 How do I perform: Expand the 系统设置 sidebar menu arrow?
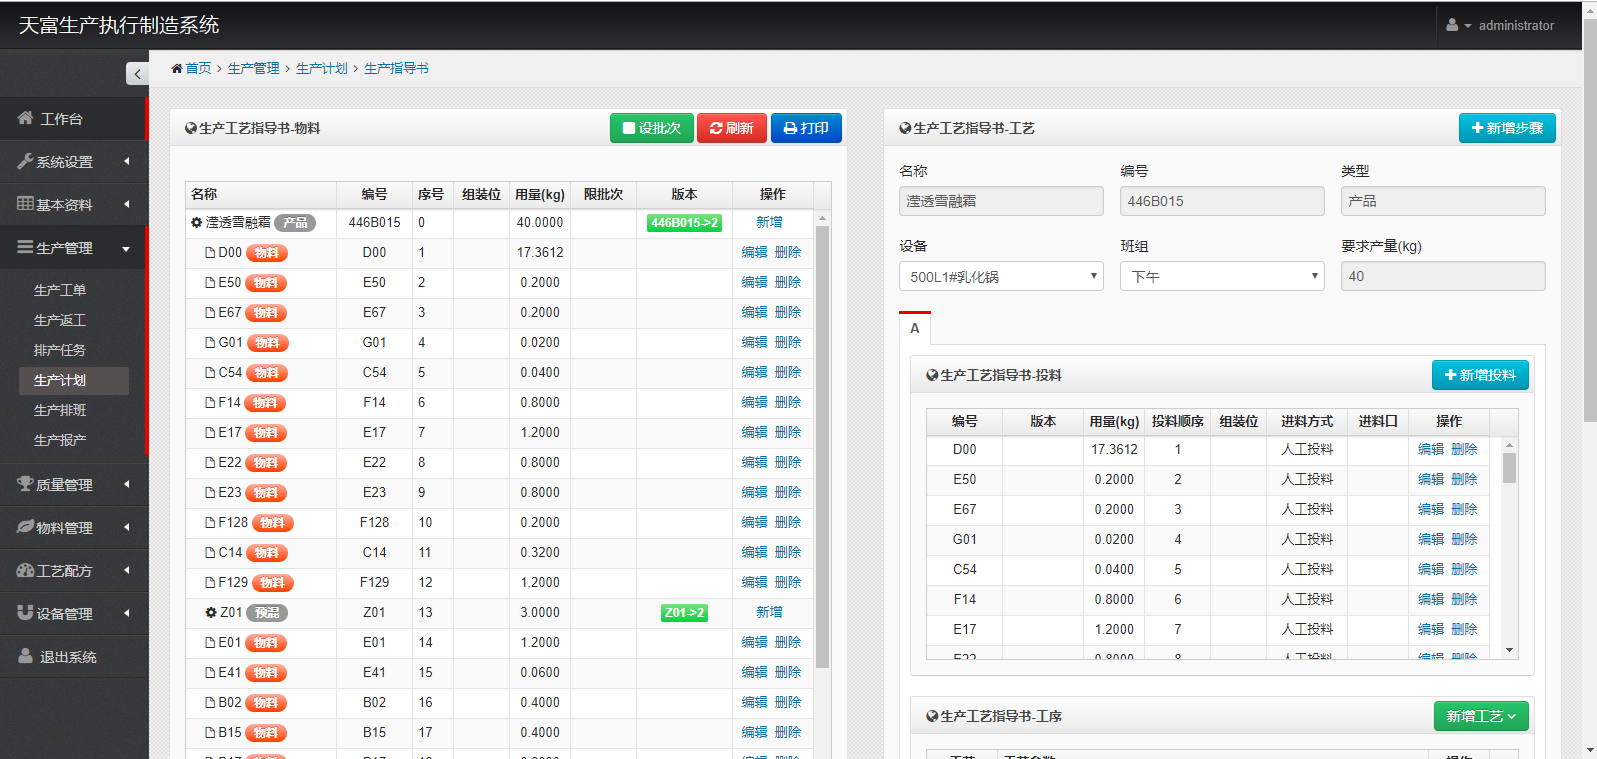coord(126,161)
